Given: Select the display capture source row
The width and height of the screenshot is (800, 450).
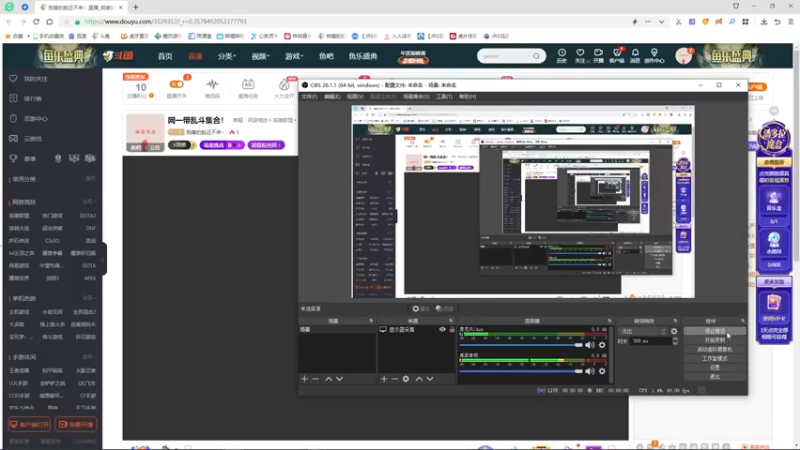Looking at the screenshot, I should coord(416,330).
